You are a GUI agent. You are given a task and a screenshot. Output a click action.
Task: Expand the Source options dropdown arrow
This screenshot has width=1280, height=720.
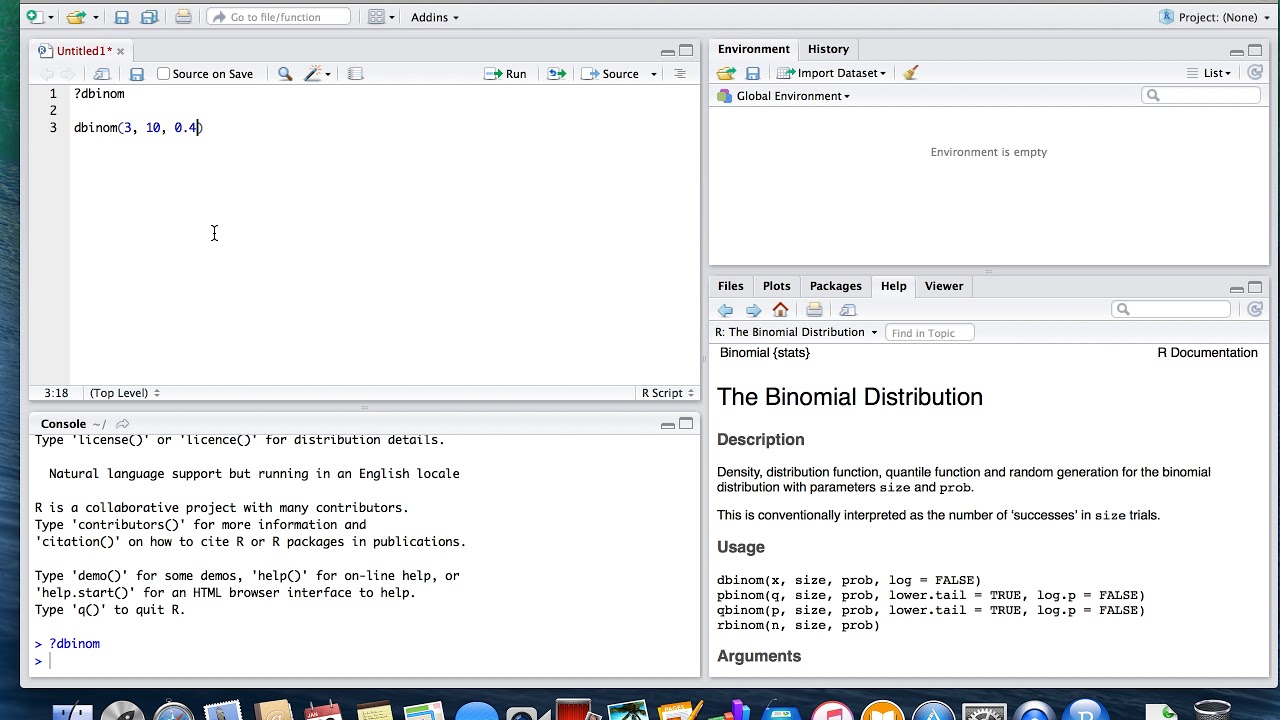tap(654, 74)
